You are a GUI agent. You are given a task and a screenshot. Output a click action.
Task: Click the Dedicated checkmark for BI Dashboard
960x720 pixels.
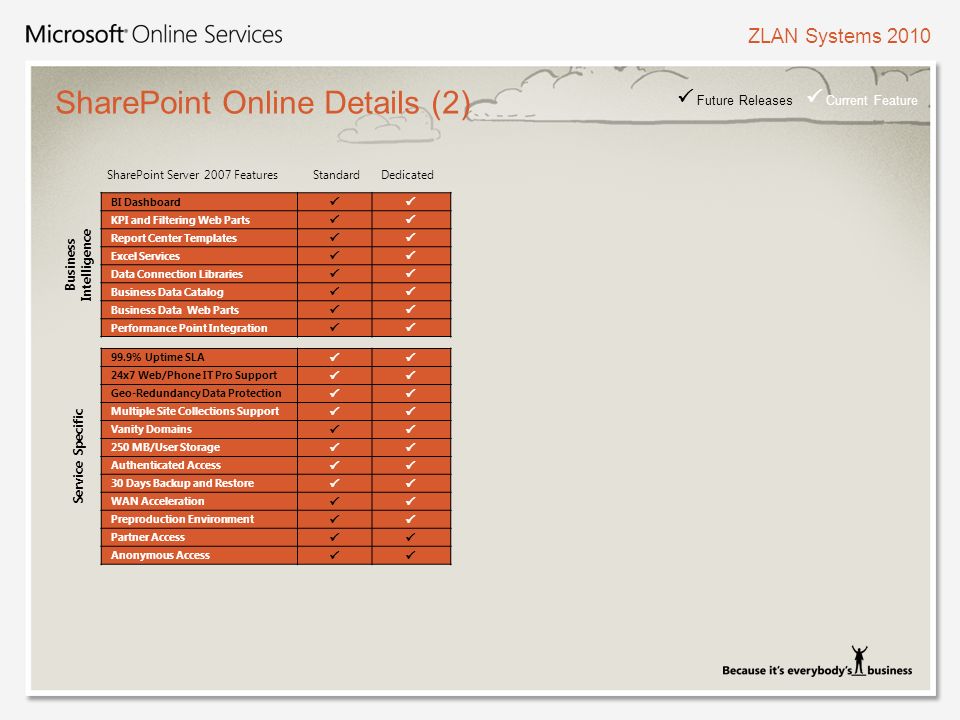pyautogui.click(x=410, y=201)
